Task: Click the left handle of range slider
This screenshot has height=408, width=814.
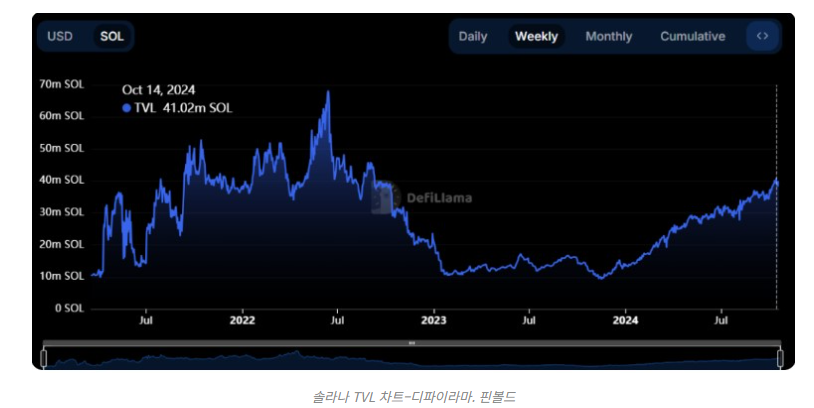Action: [x=44, y=357]
